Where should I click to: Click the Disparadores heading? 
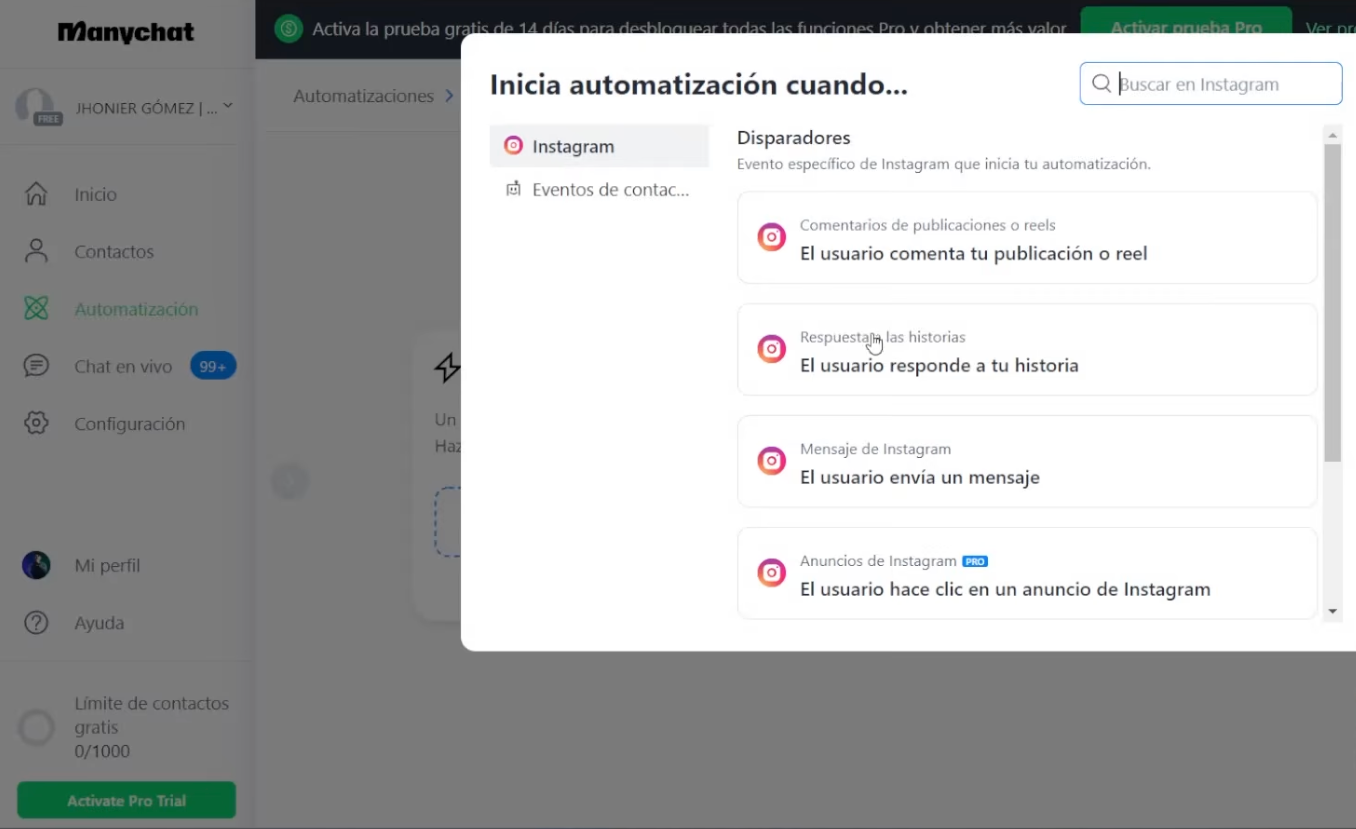click(793, 137)
